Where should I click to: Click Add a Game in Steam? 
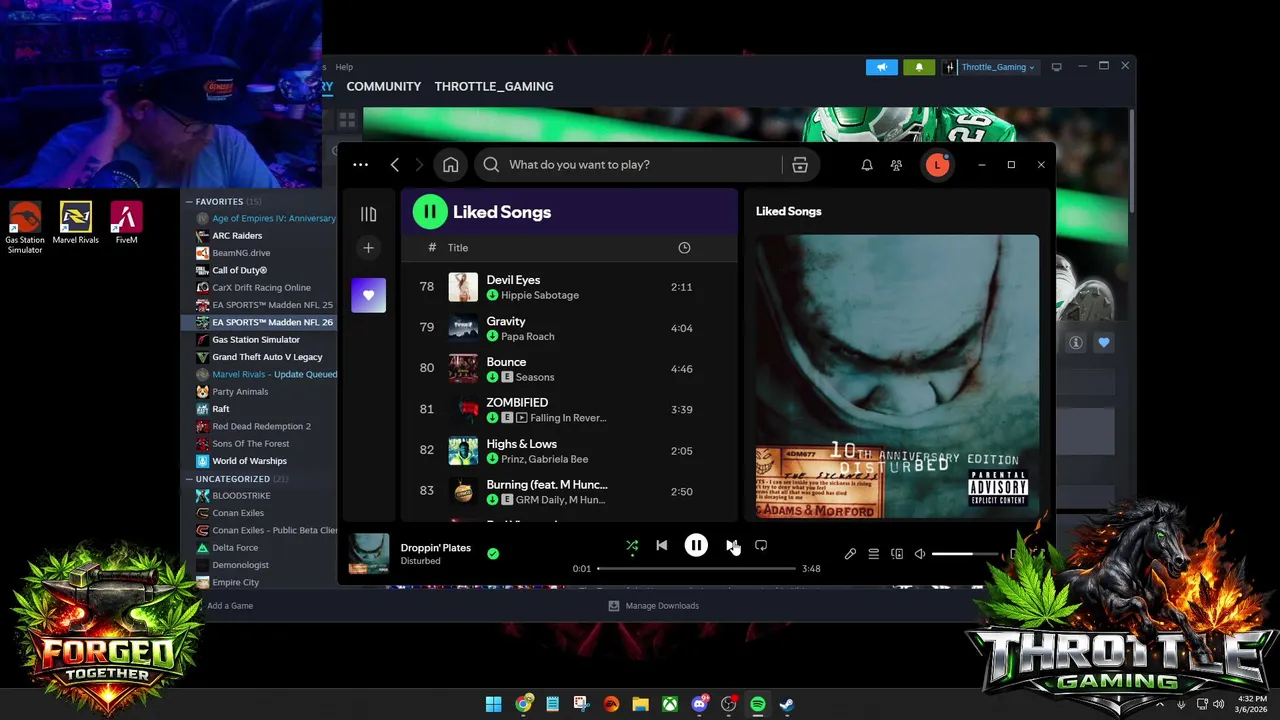[x=229, y=606]
